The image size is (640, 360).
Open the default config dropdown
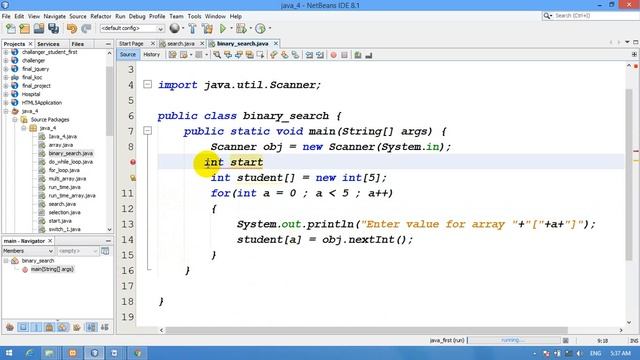[x=132, y=28]
